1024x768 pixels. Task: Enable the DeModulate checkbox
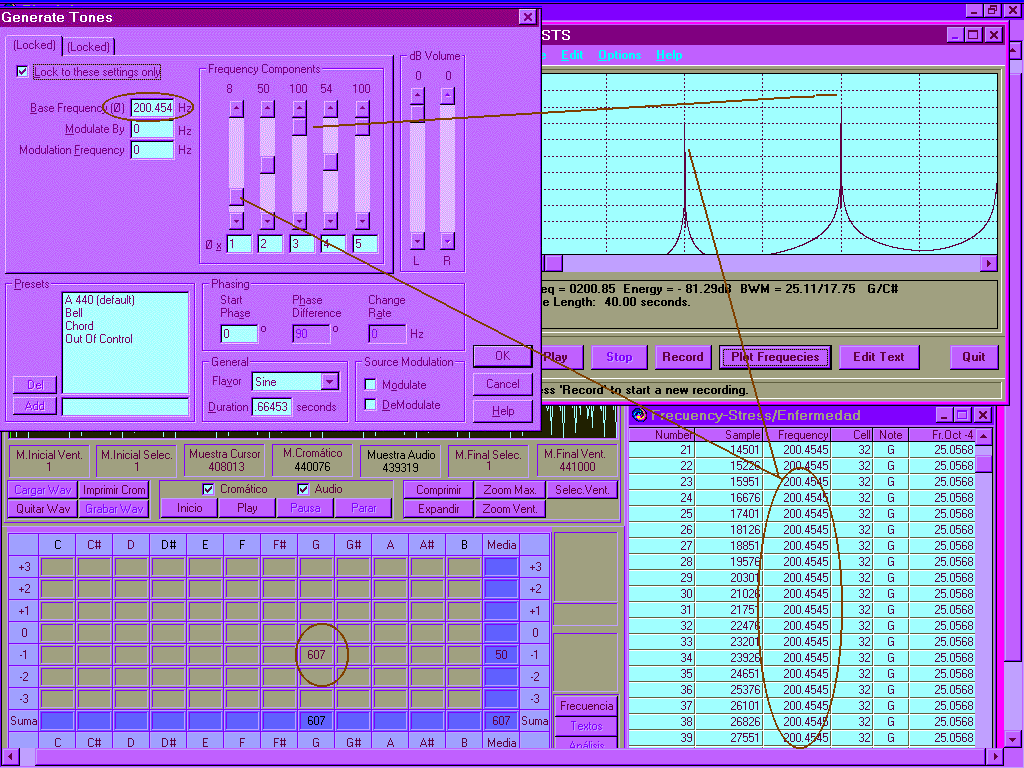pyautogui.click(x=371, y=405)
